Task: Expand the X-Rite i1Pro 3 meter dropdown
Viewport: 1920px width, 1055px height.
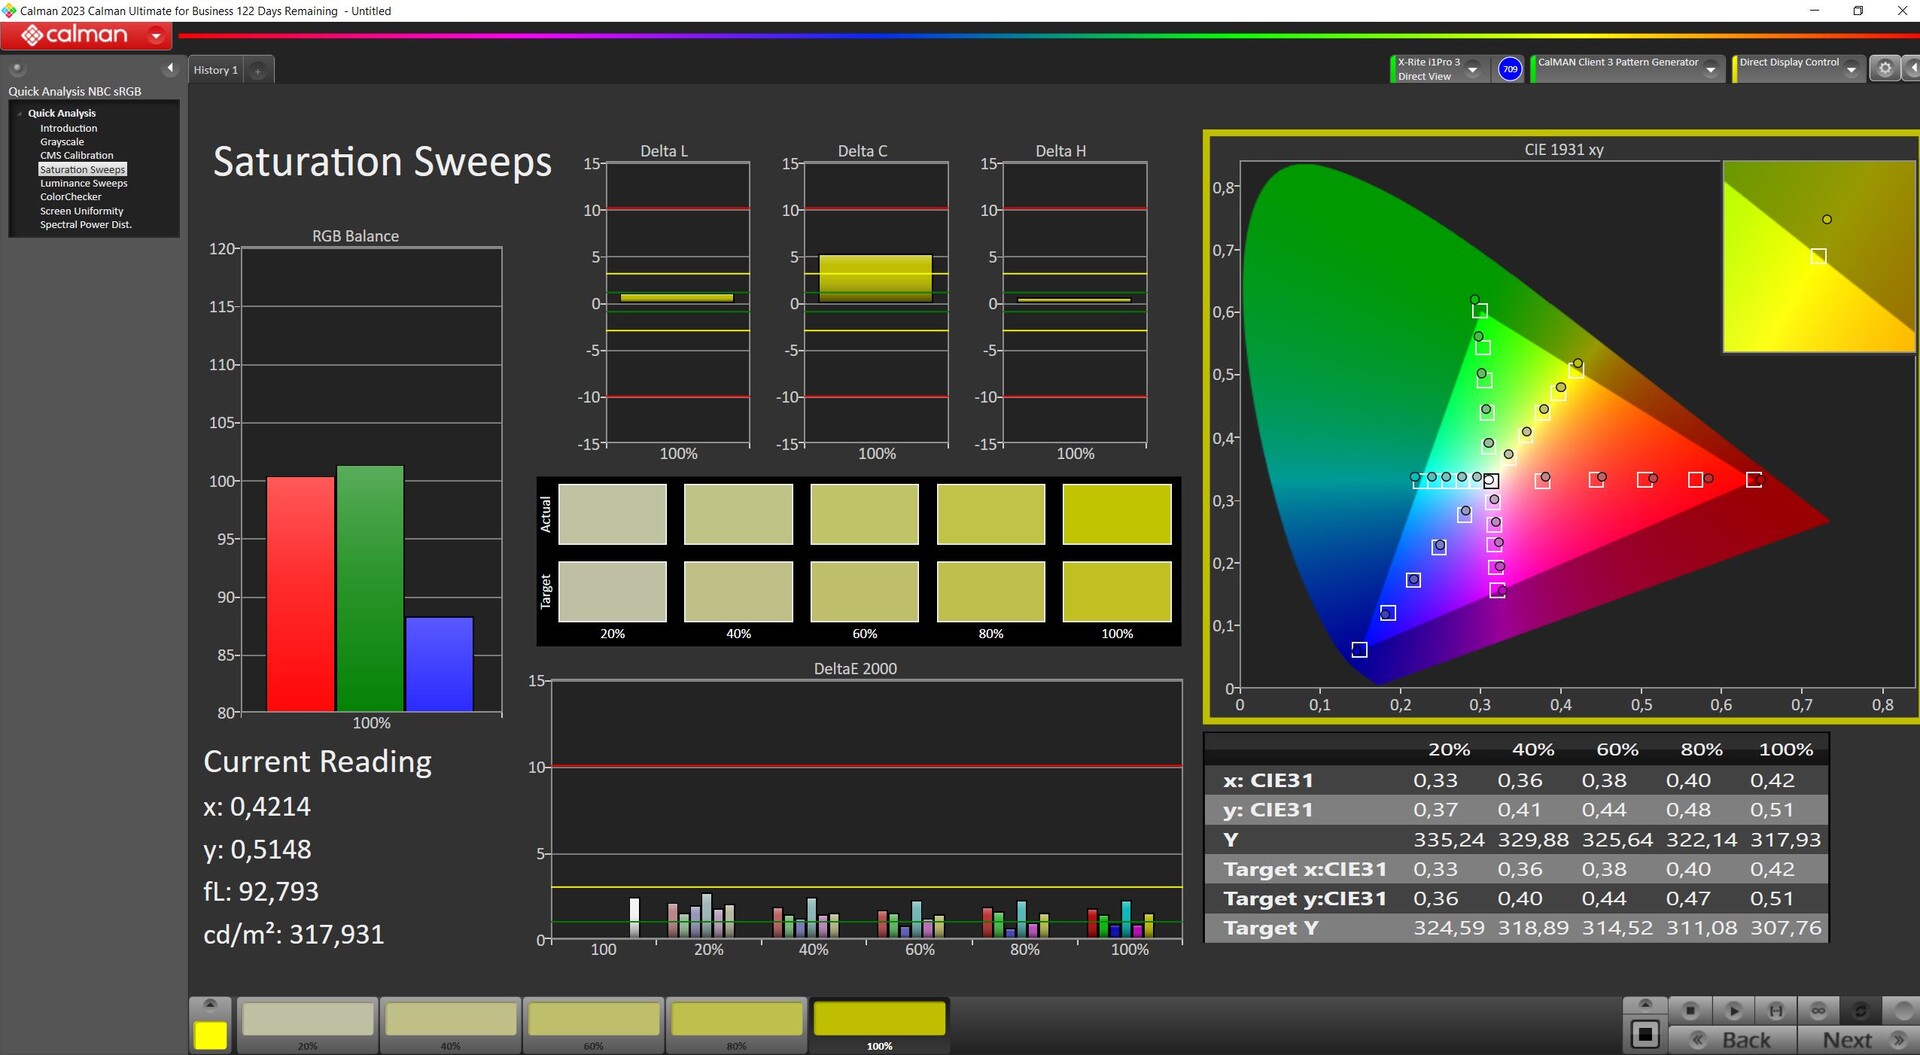Action: coord(1472,69)
